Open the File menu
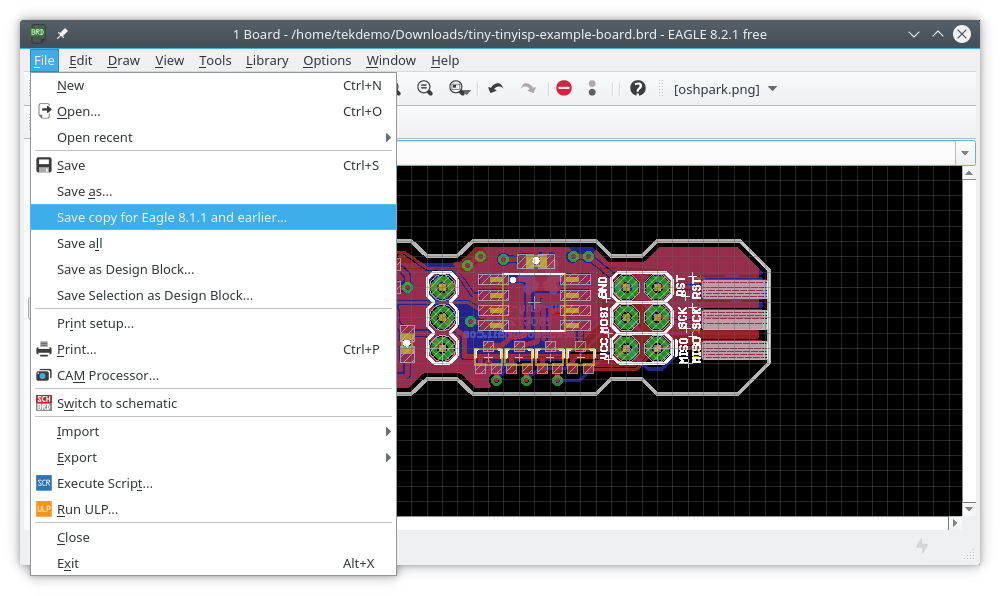Image resolution: width=1000 pixels, height=596 pixels. 44,61
